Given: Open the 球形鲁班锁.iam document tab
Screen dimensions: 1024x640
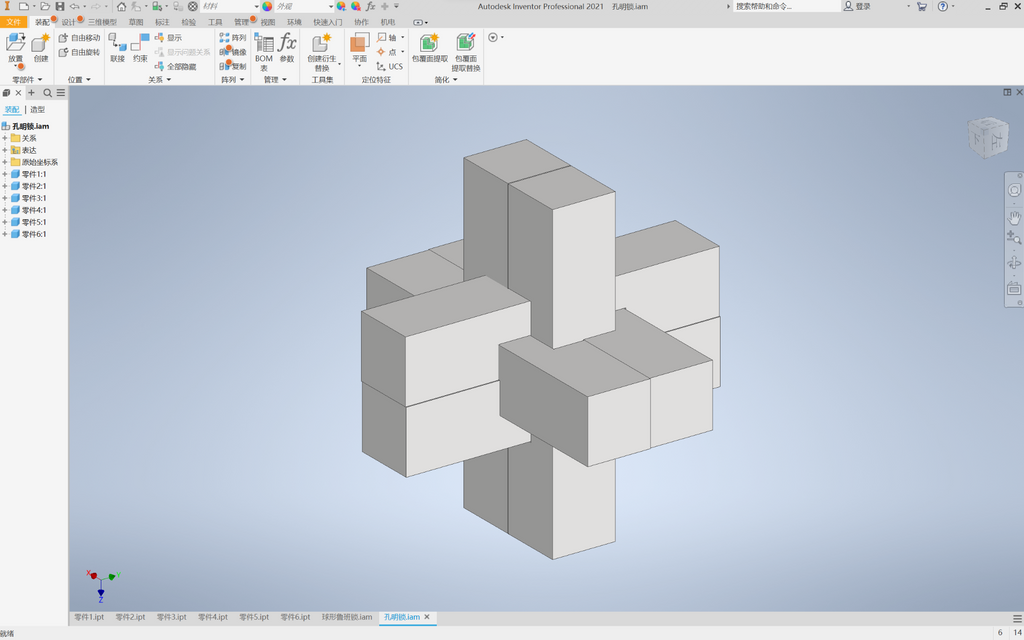Looking at the screenshot, I should 347,617.
